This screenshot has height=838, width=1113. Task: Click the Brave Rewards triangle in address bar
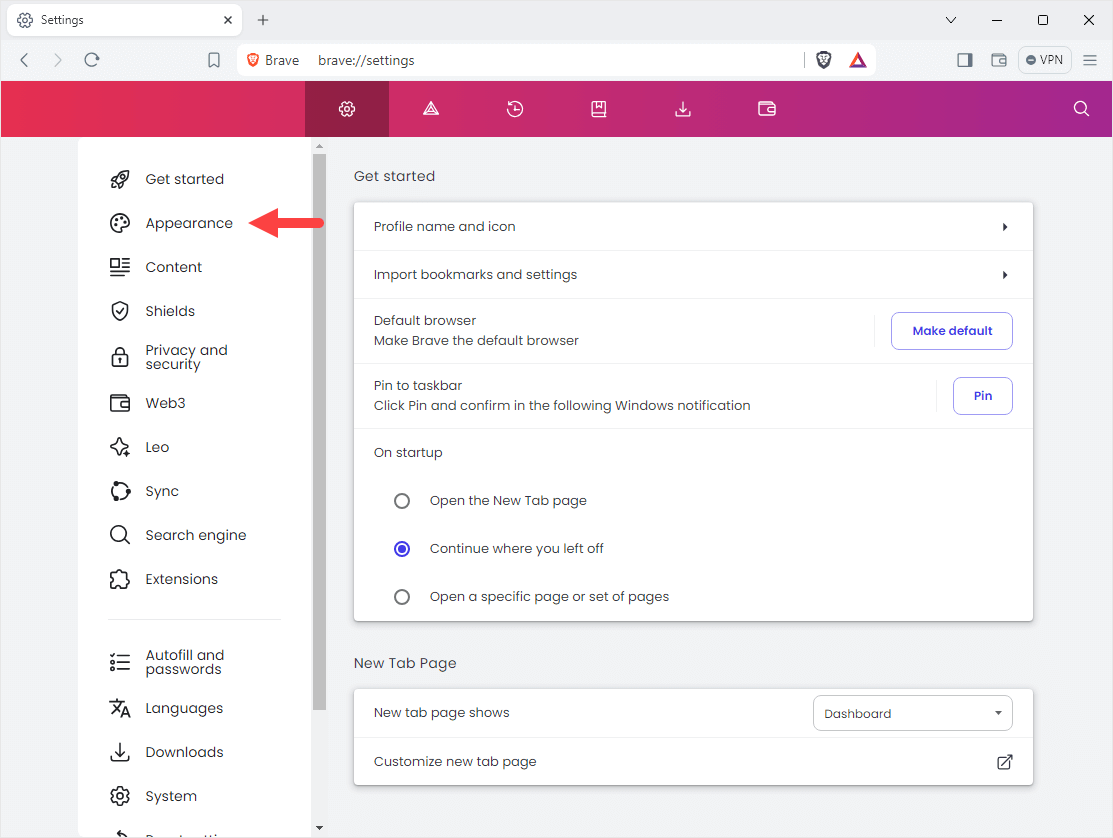pos(857,60)
